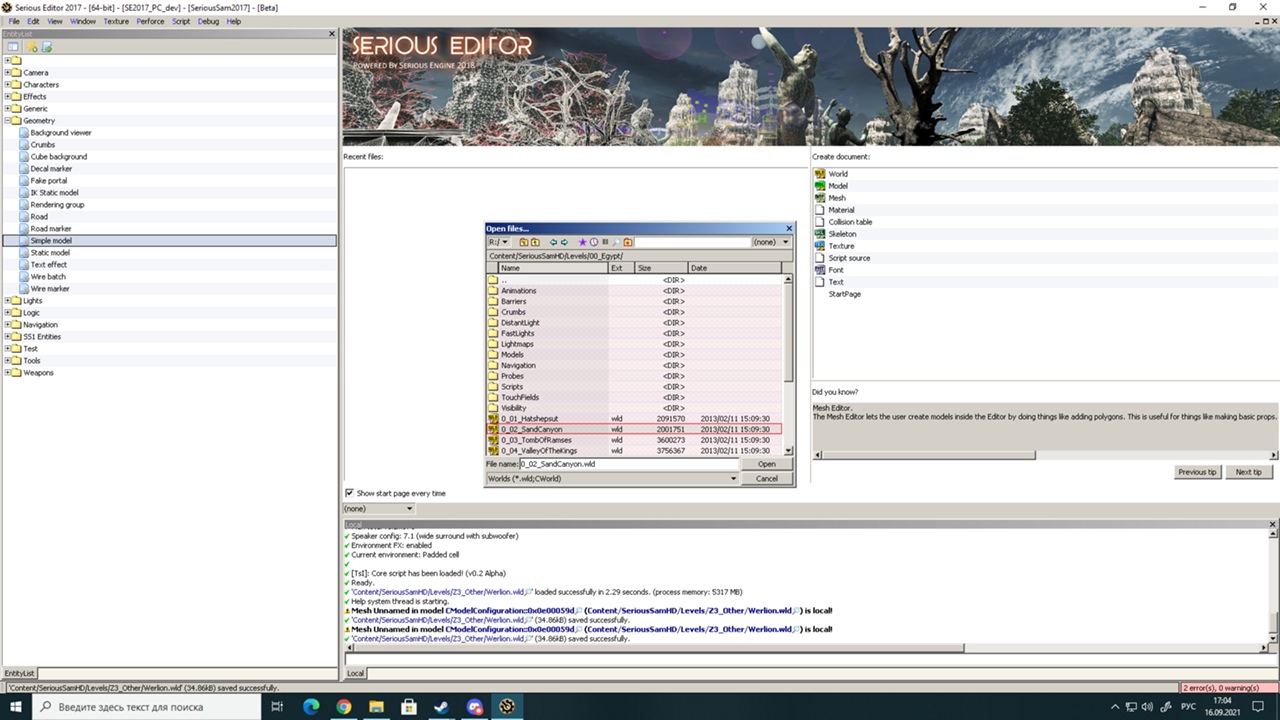Show recent history clock in Open files dialog
The height and width of the screenshot is (720, 1280).
(593, 242)
